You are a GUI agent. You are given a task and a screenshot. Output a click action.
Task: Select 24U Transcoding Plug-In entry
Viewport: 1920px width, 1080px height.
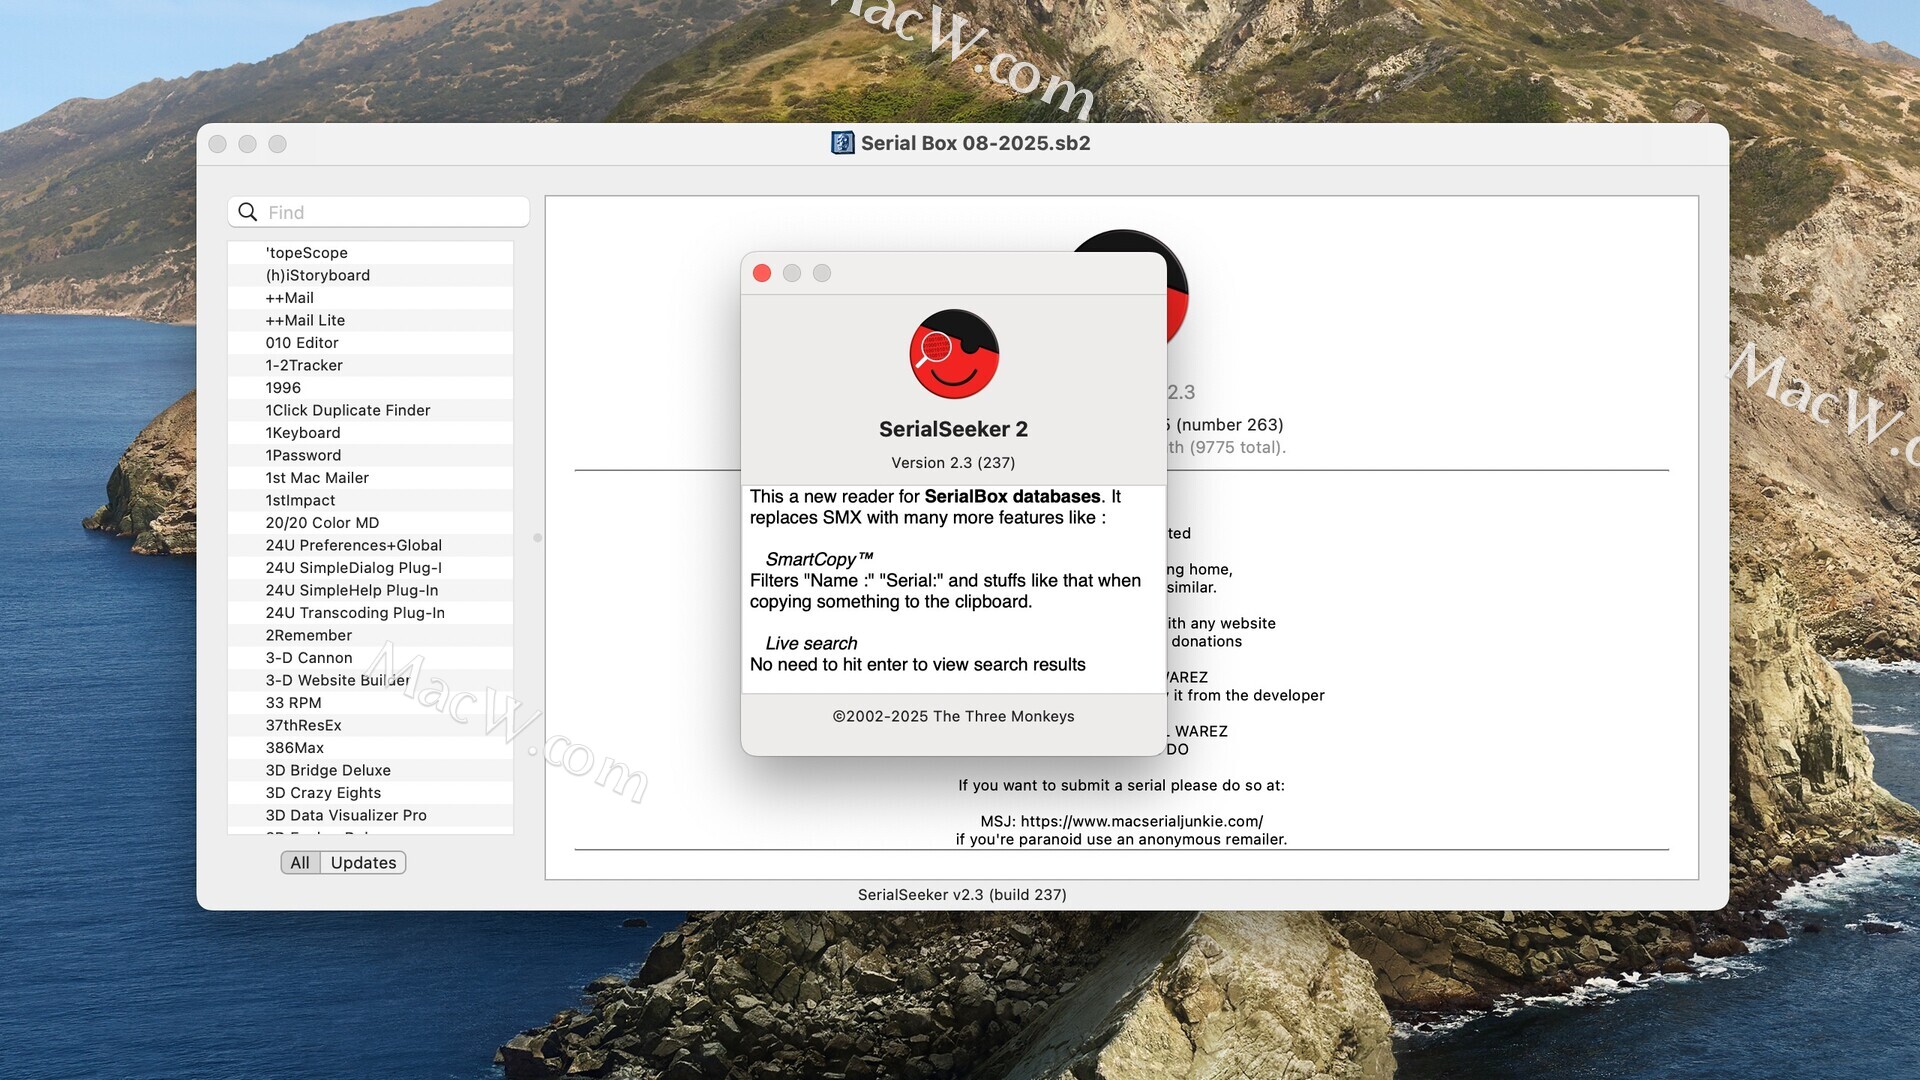pyautogui.click(x=371, y=613)
